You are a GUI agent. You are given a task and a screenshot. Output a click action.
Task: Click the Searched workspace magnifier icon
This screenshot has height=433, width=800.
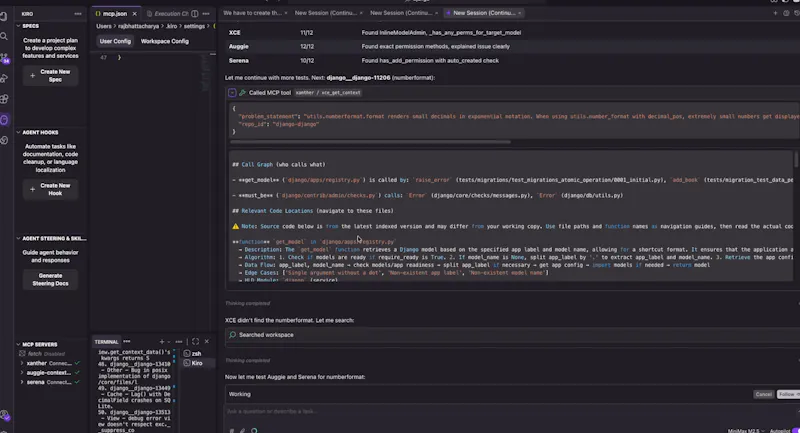click(233, 335)
